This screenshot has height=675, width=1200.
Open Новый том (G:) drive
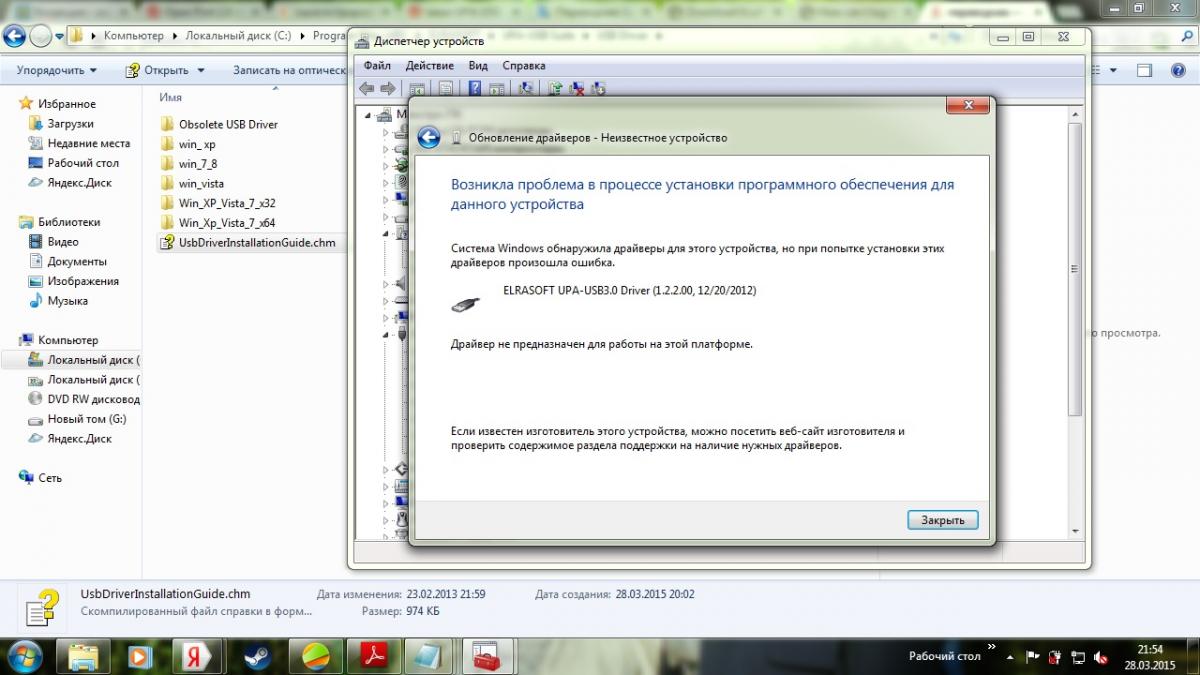tap(77, 419)
